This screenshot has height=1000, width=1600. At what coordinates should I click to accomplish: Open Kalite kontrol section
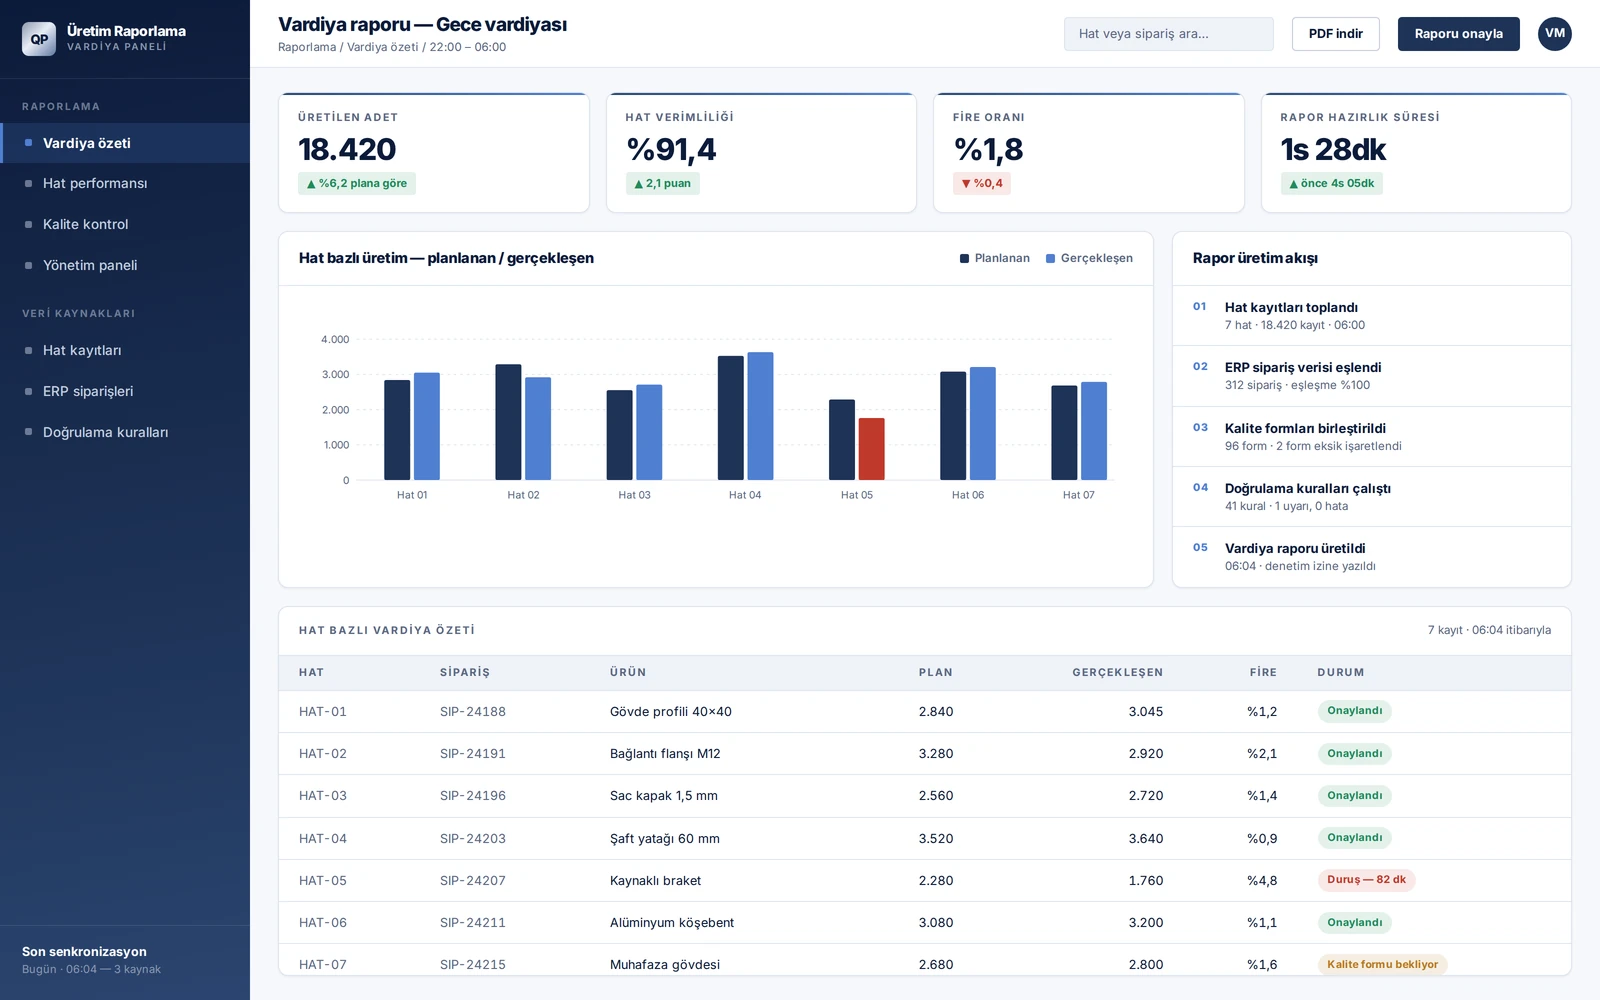tap(125, 224)
